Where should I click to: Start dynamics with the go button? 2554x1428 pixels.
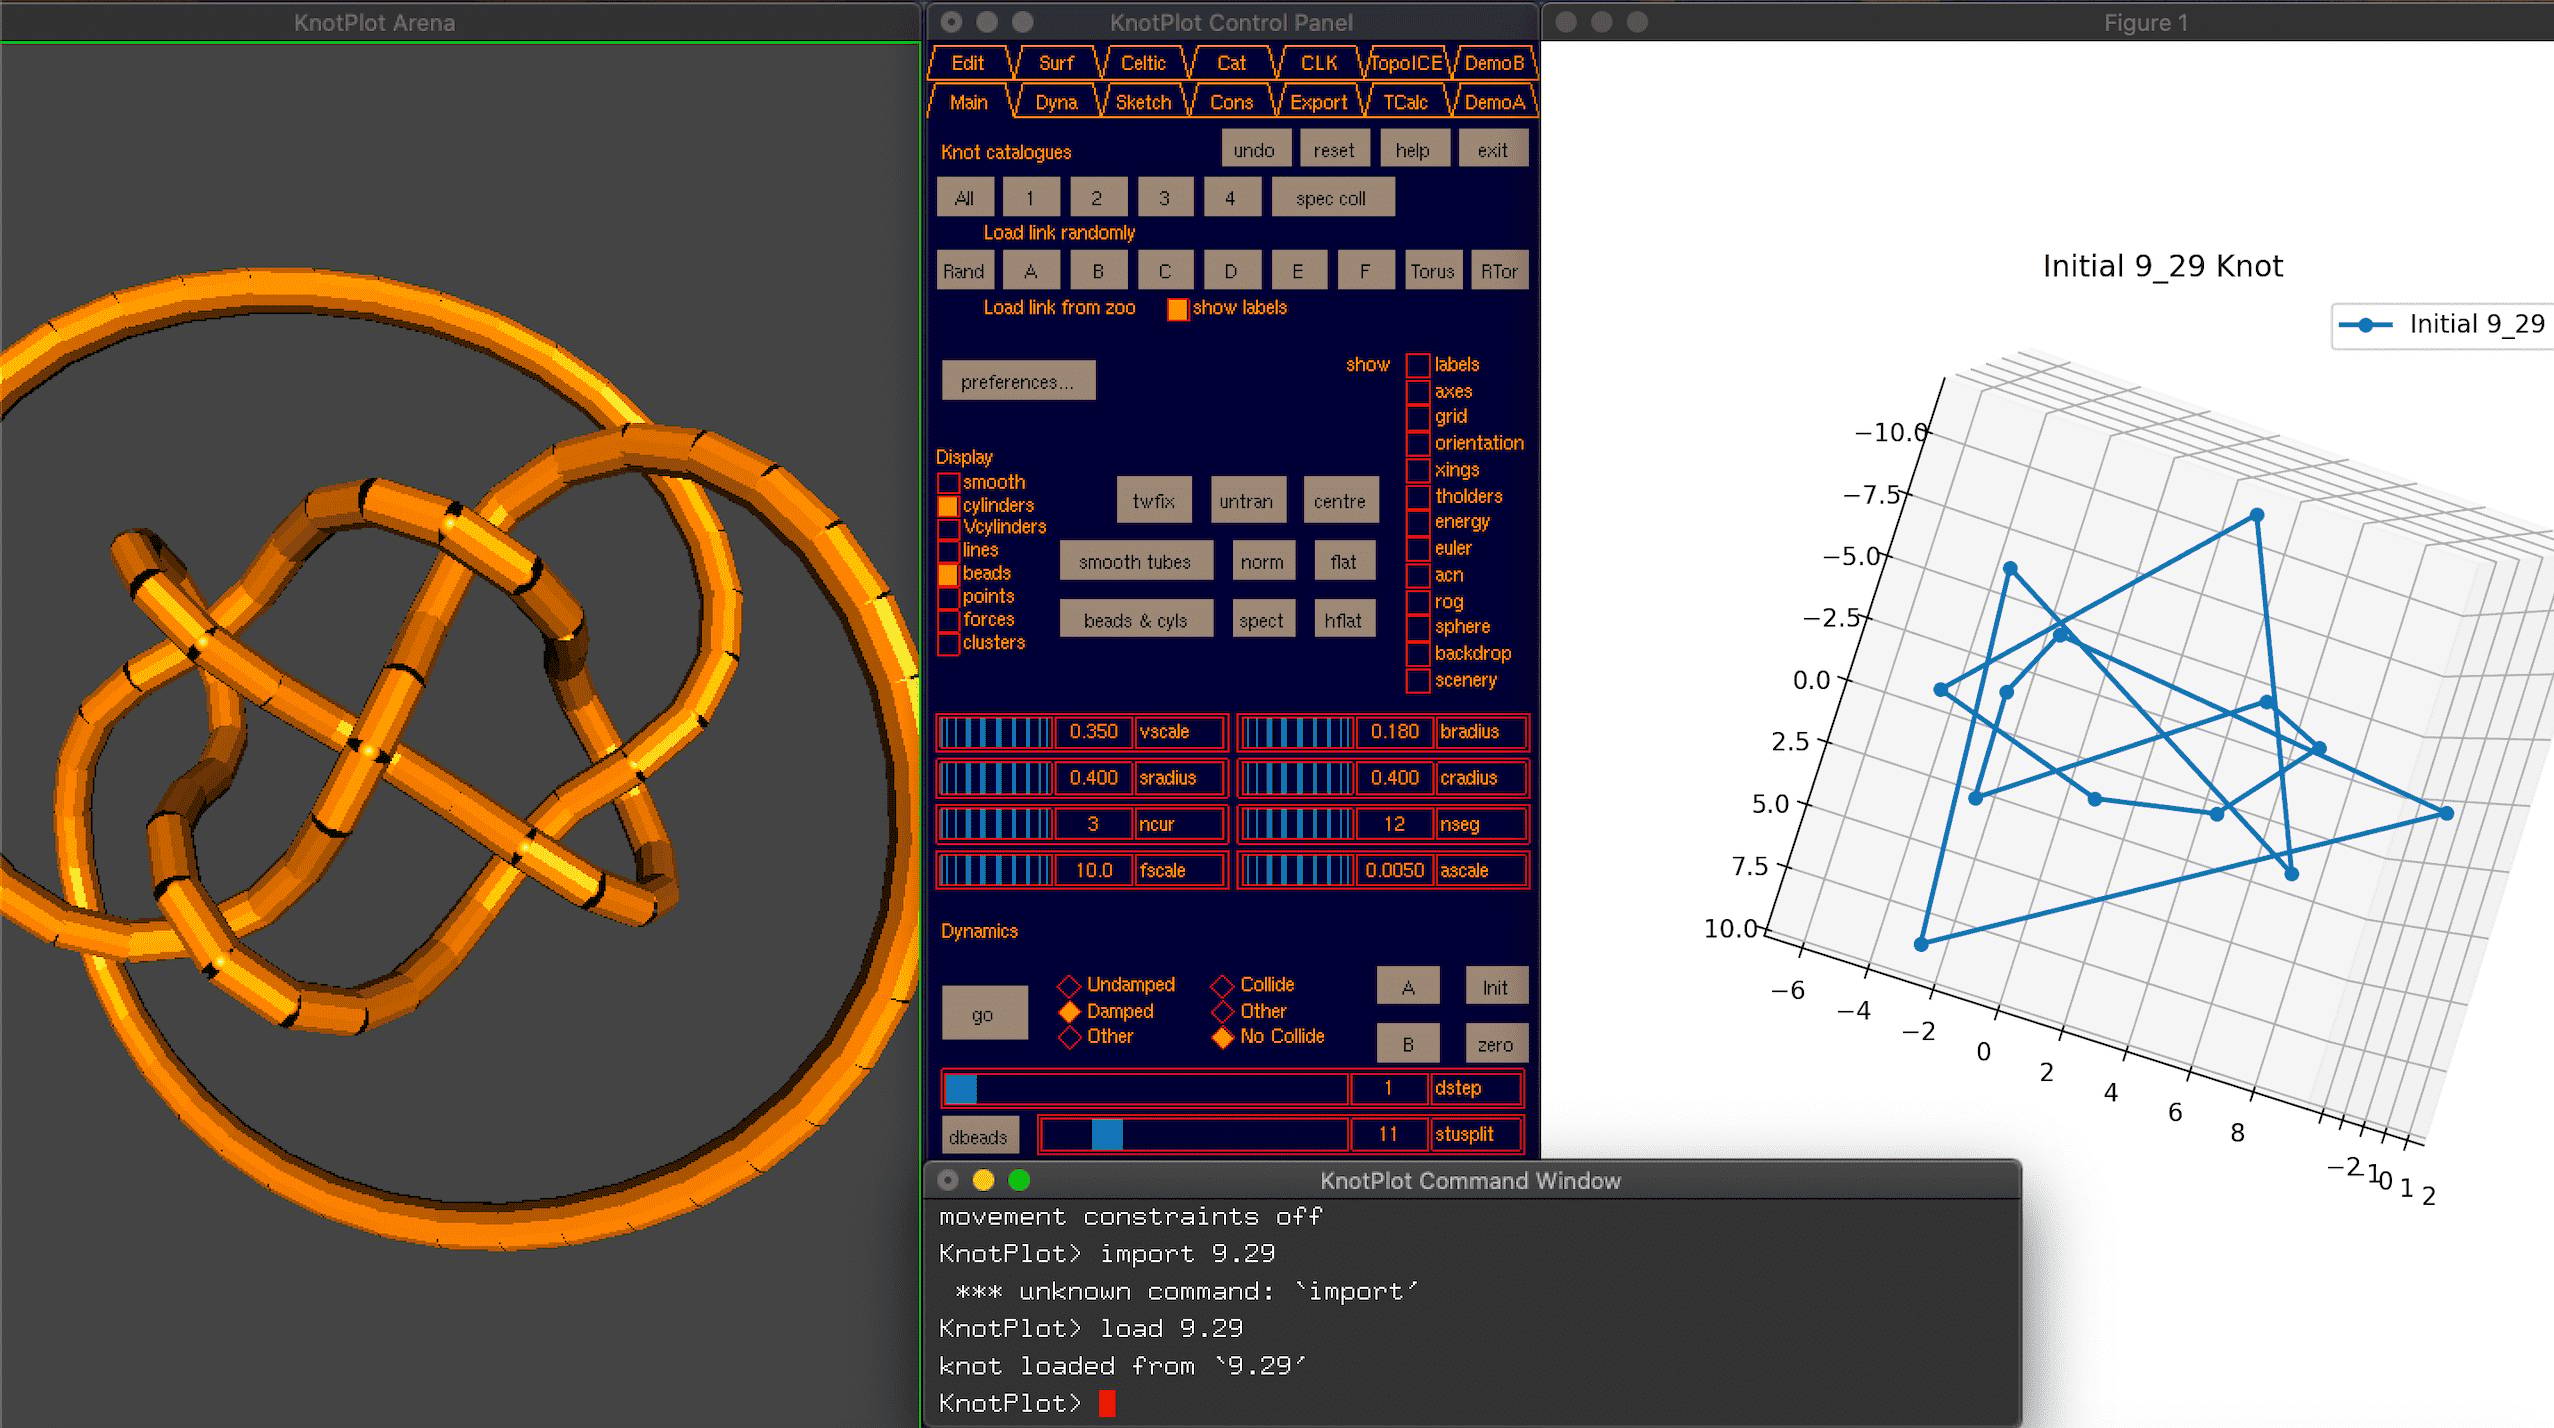click(984, 1014)
